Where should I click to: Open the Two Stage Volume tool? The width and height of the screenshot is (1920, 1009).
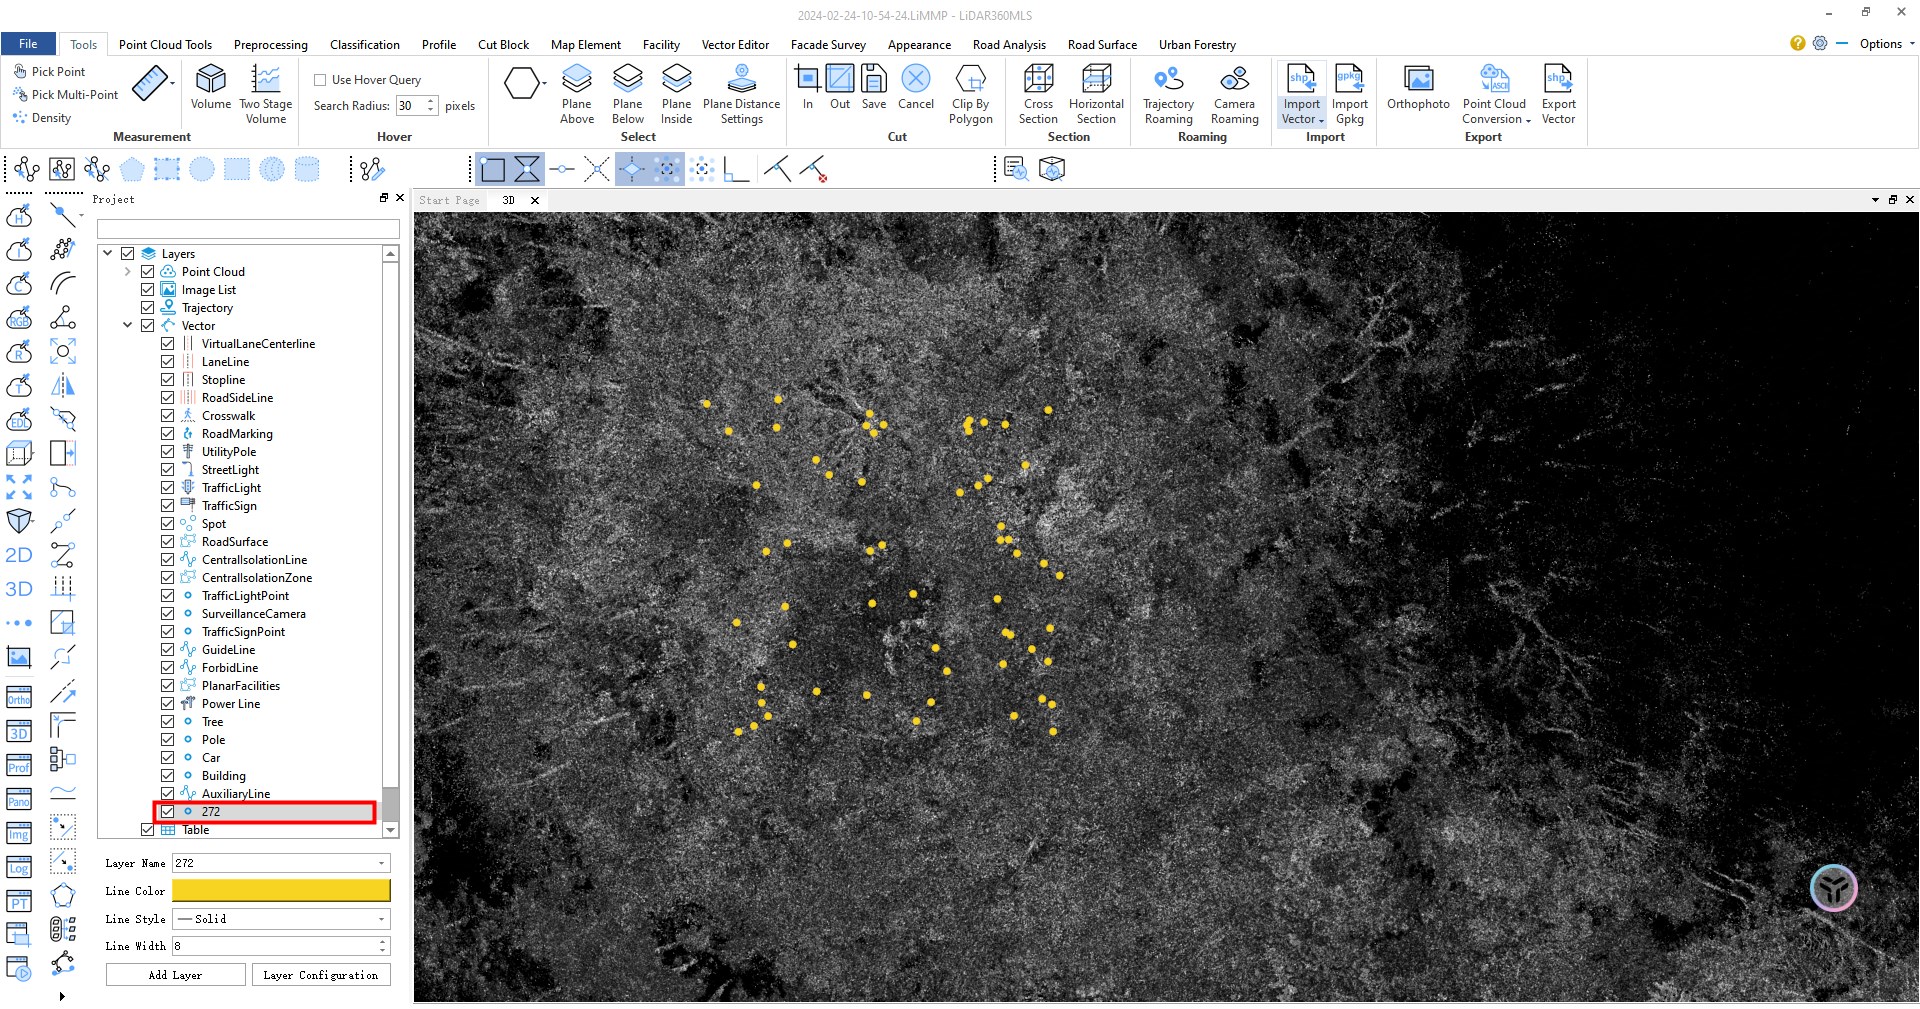(x=266, y=93)
